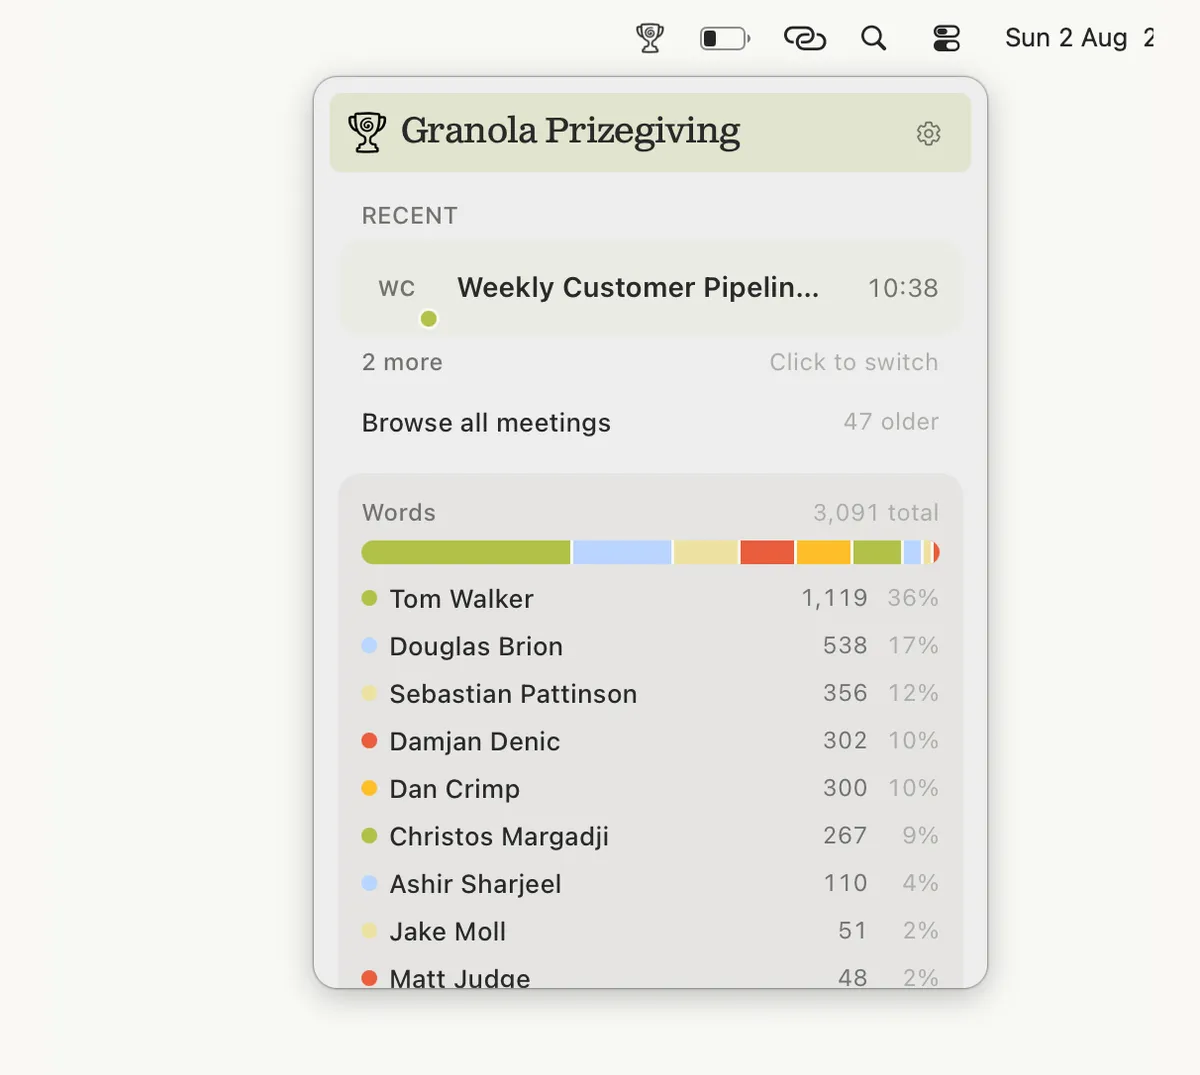Click the 47 older label
This screenshot has width=1200, height=1075.
[x=891, y=422]
